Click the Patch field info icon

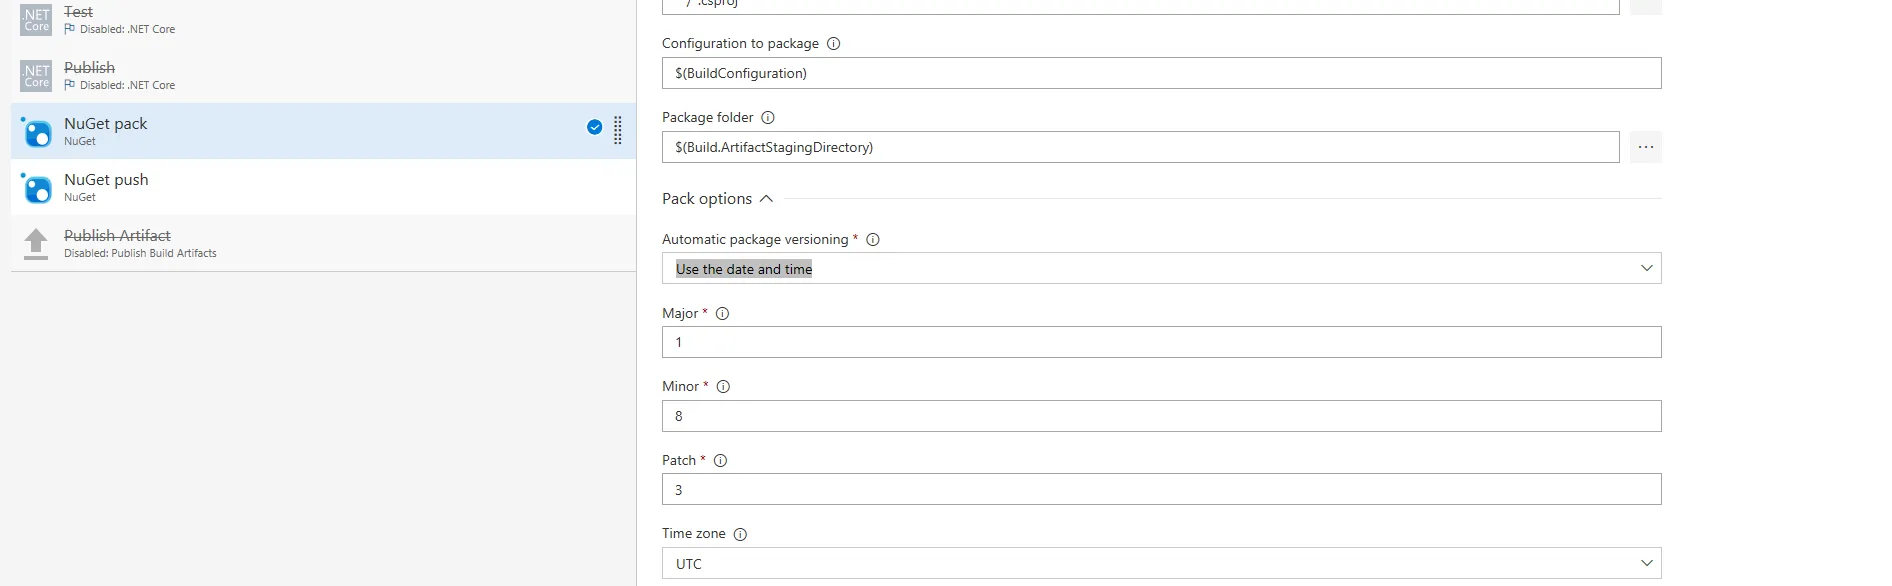pyautogui.click(x=721, y=461)
